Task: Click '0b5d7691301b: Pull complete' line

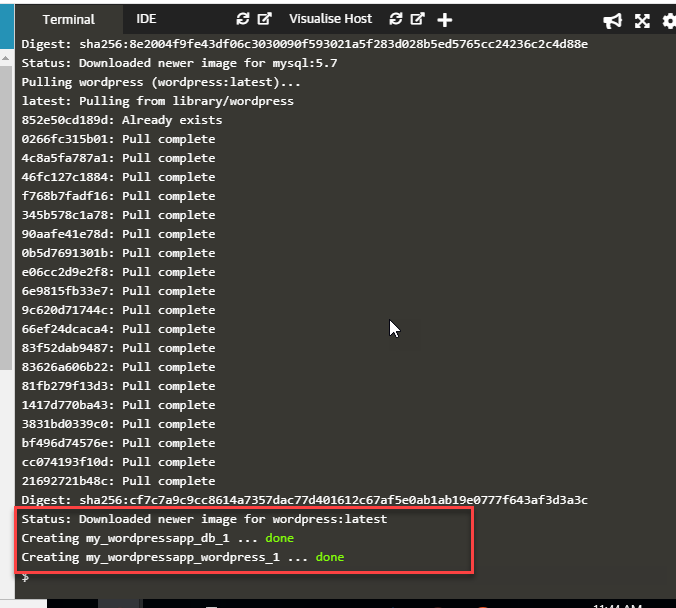Action: tap(118, 253)
